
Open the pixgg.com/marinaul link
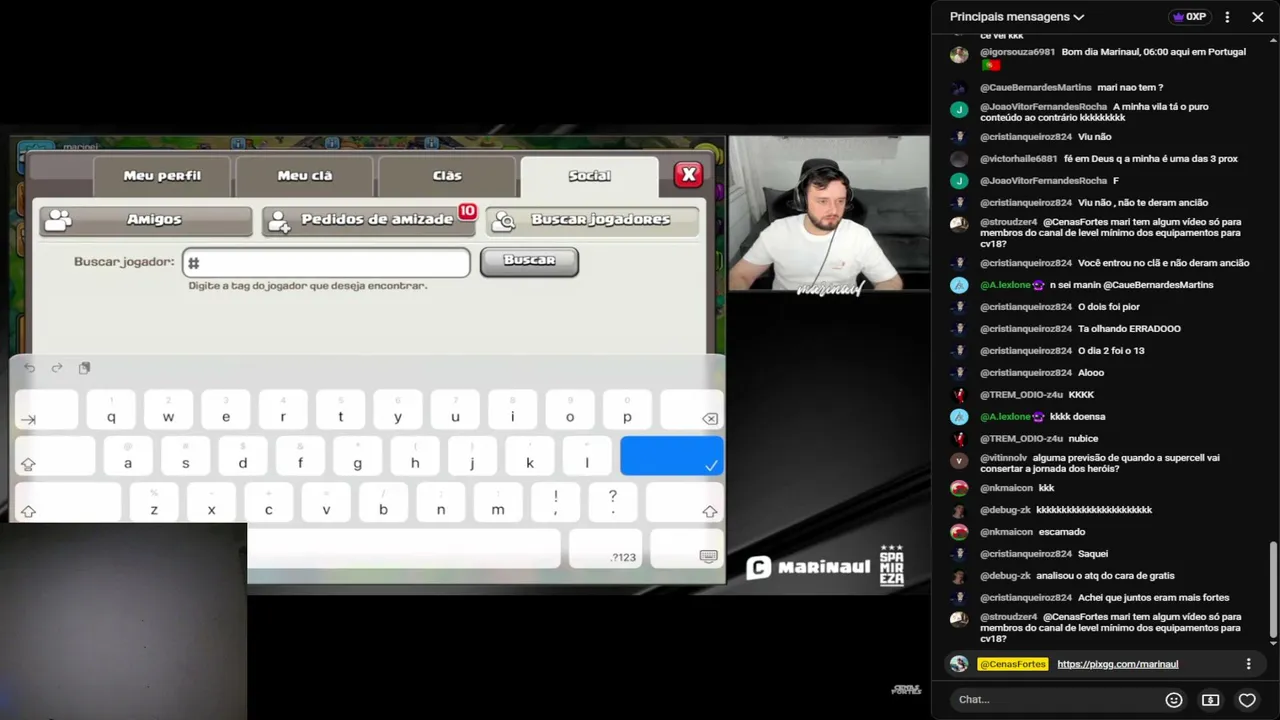1117,664
